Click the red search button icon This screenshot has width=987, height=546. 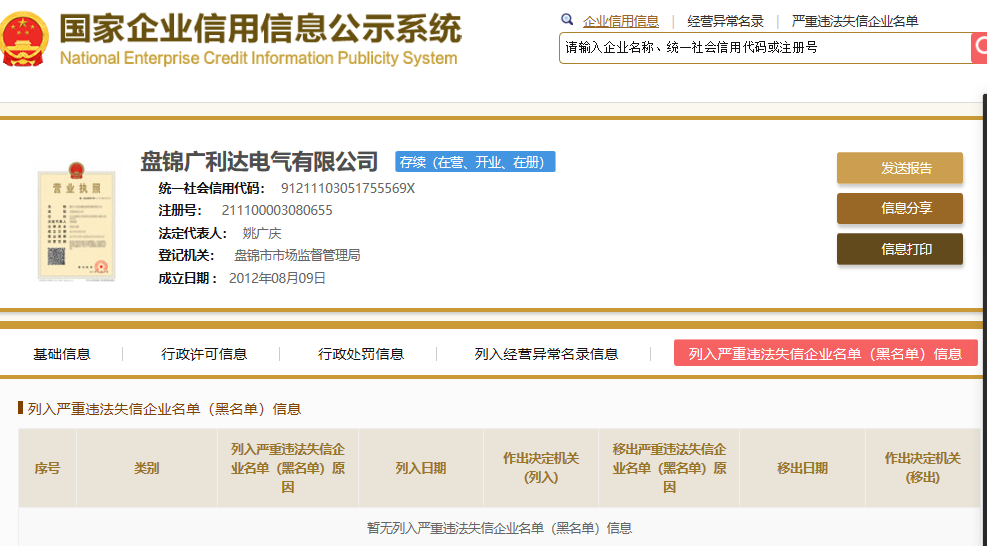click(979, 48)
